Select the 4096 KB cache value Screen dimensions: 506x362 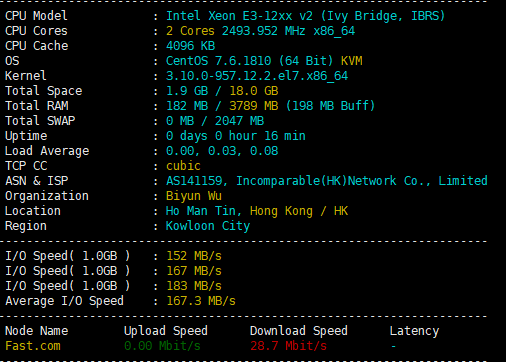click(191, 46)
